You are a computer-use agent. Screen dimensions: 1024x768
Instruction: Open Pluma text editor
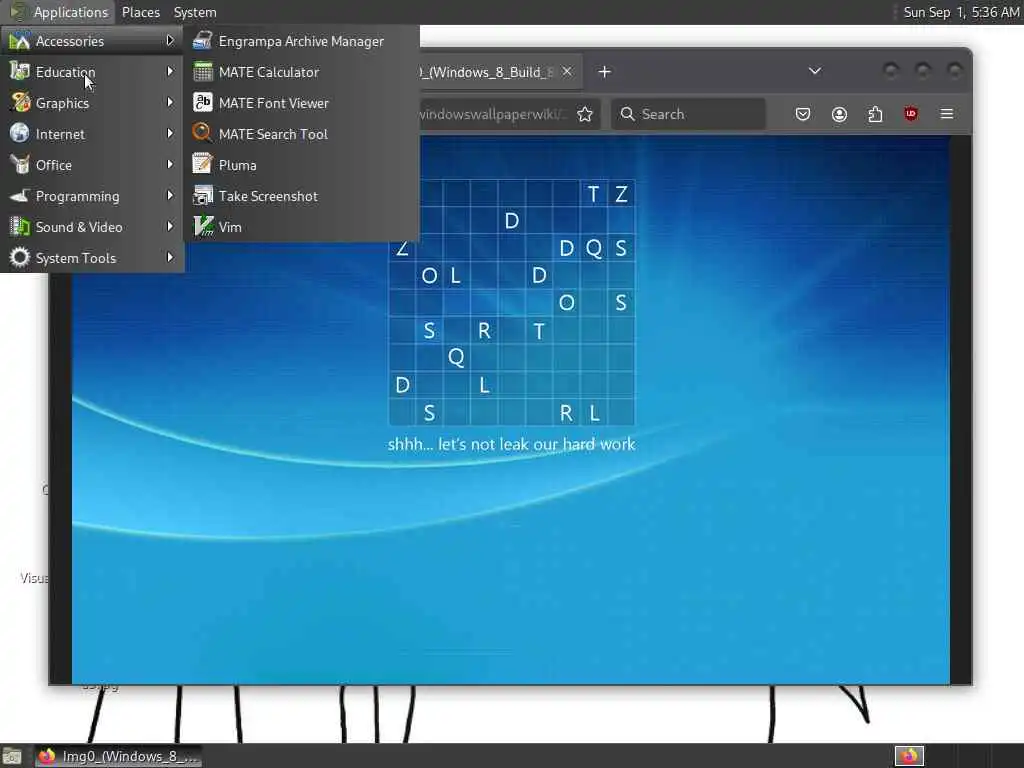click(301, 165)
